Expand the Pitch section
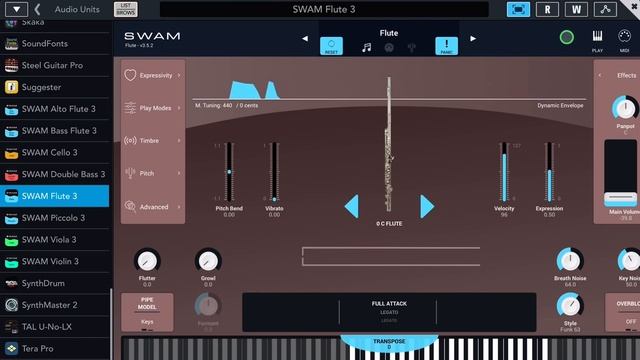Screen dimensions: 640x360 click(153, 173)
